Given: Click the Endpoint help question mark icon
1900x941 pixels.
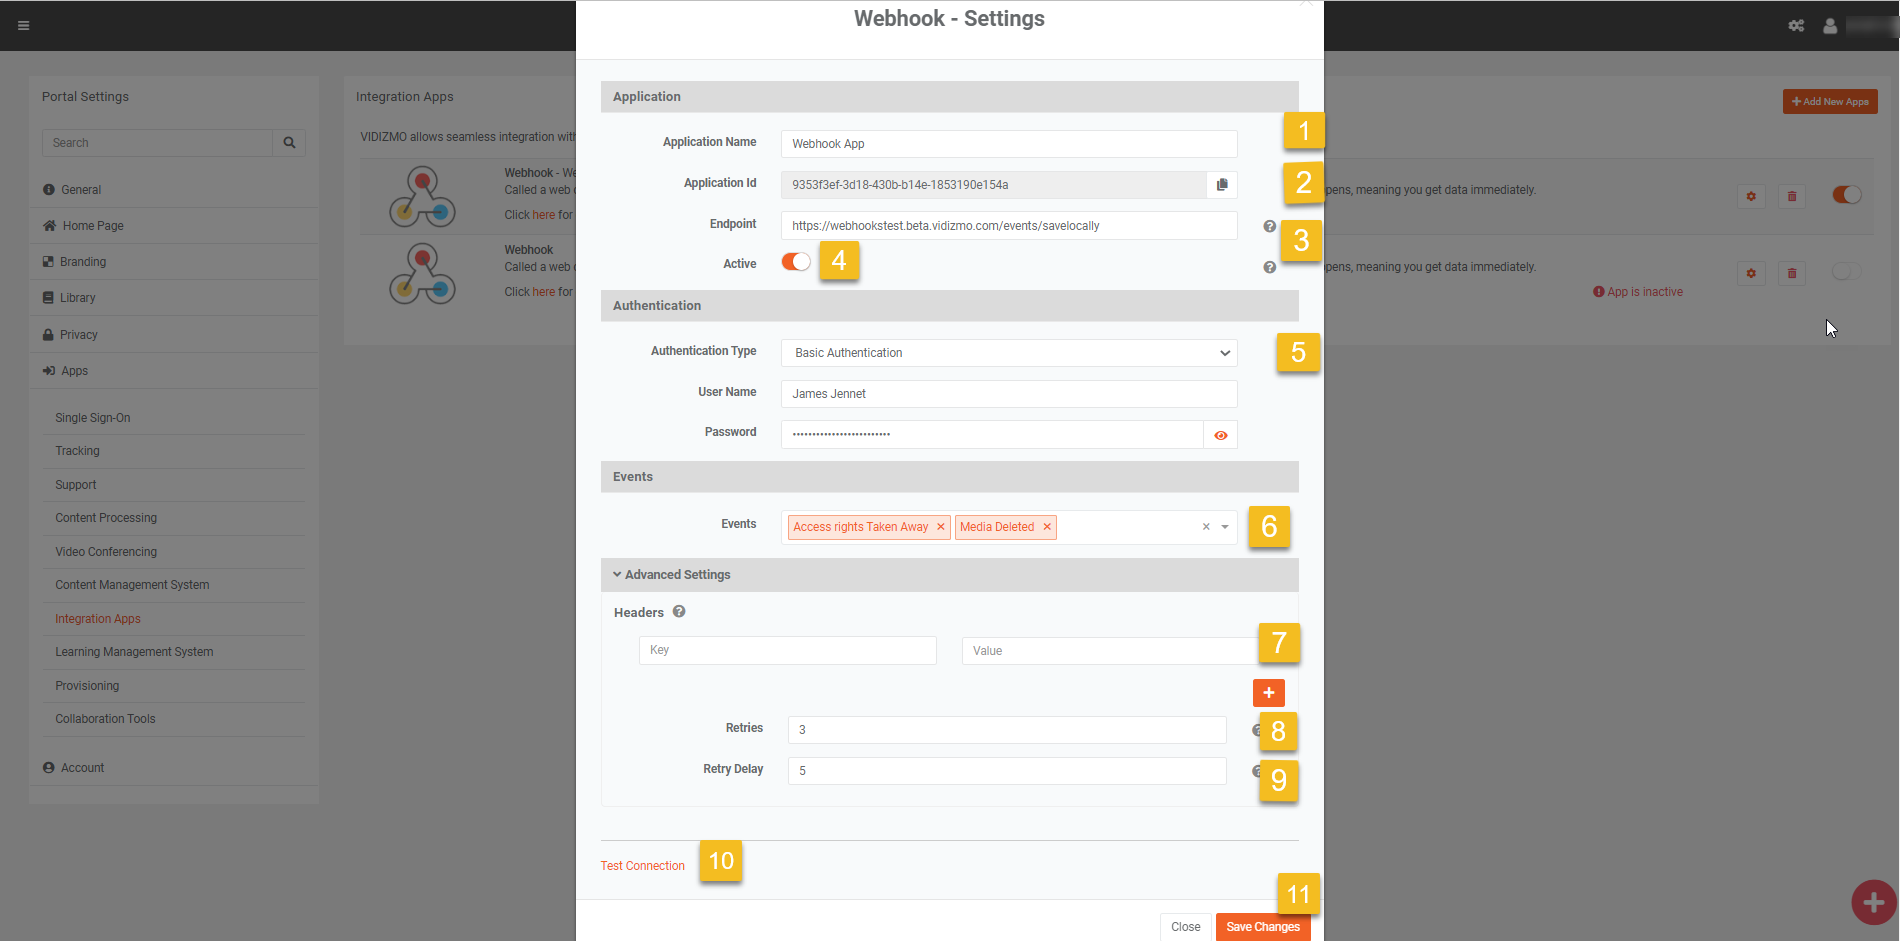Looking at the screenshot, I should coord(1269,227).
